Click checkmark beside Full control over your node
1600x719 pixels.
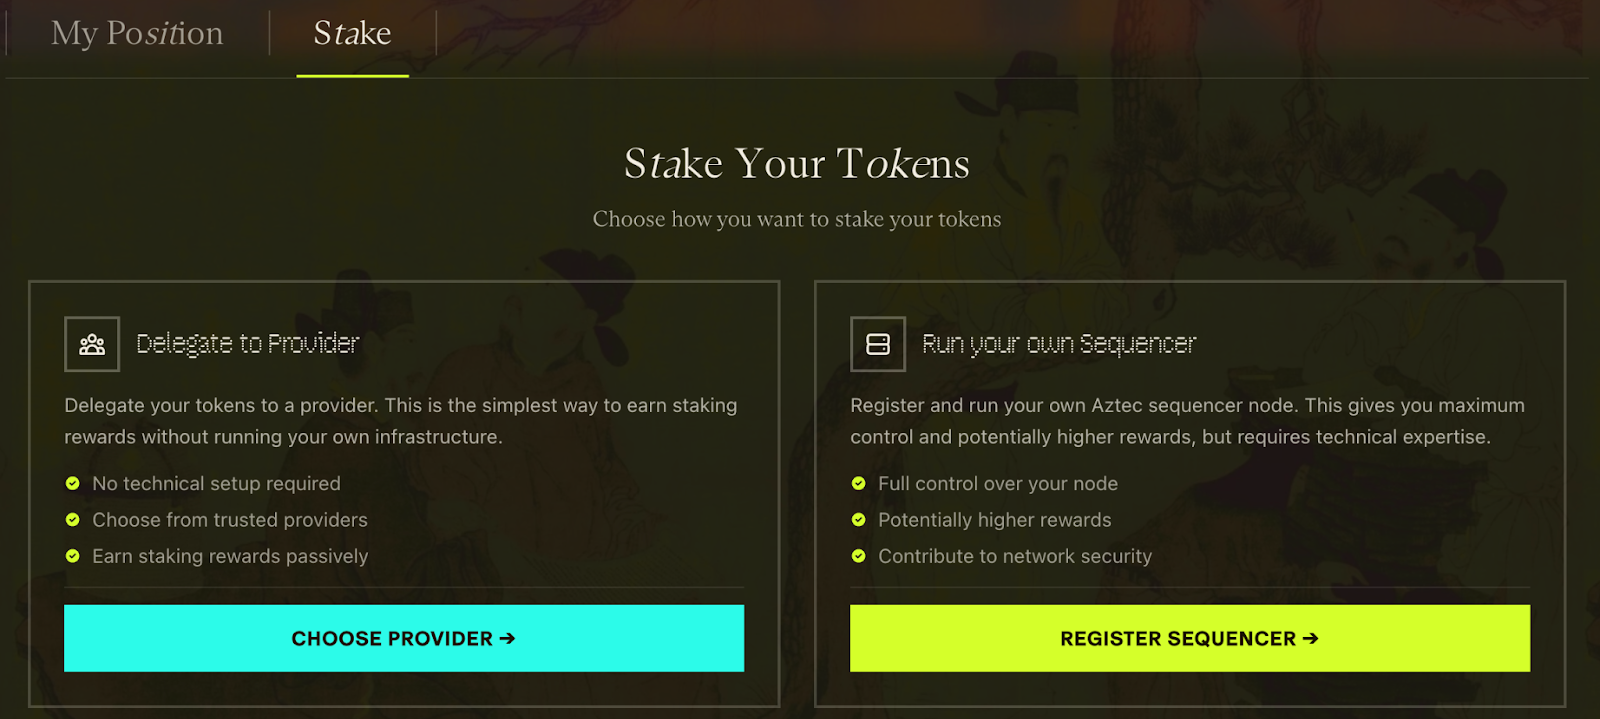(x=859, y=484)
